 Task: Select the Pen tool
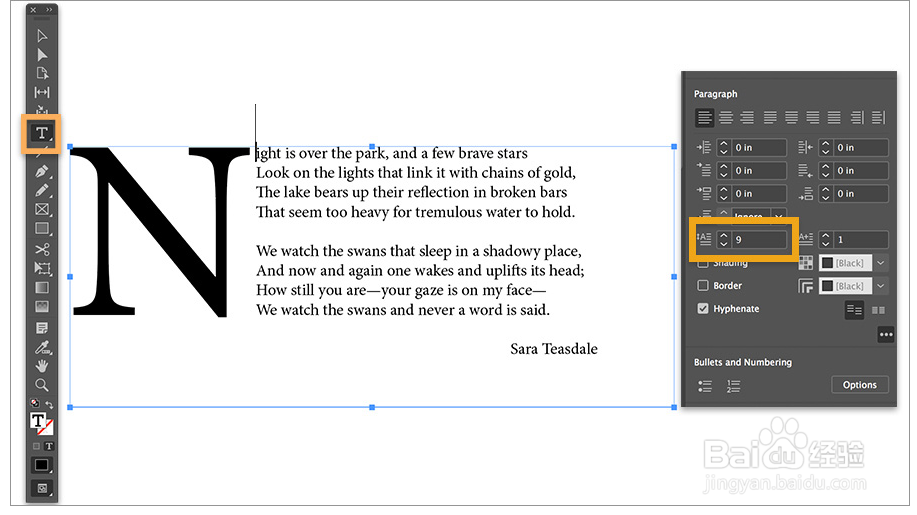42,172
